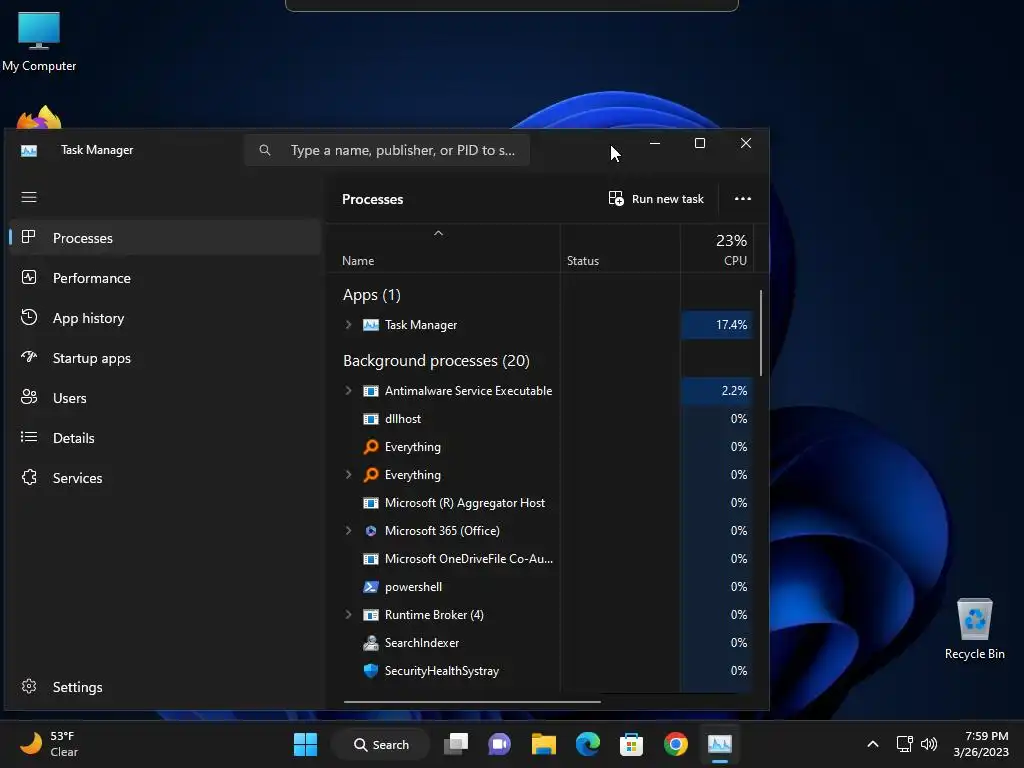Image resolution: width=1024 pixels, height=768 pixels.
Task: Click the Run new task button
Action: click(x=656, y=199)
